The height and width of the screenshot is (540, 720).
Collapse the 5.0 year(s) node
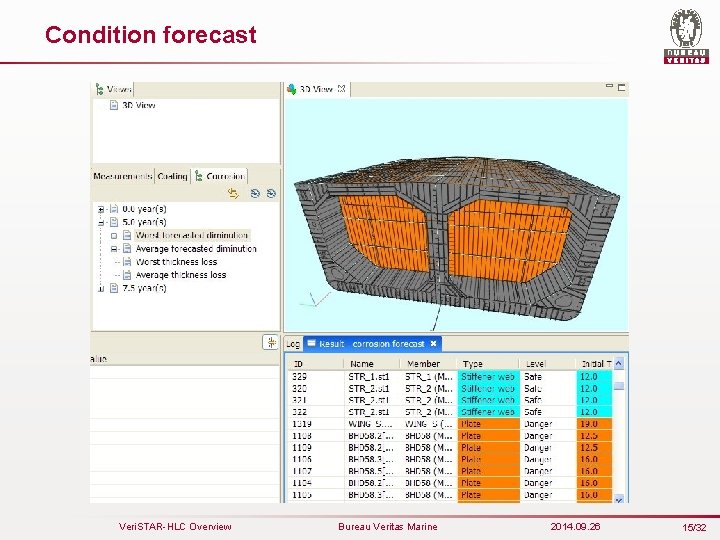pos(101,223)
